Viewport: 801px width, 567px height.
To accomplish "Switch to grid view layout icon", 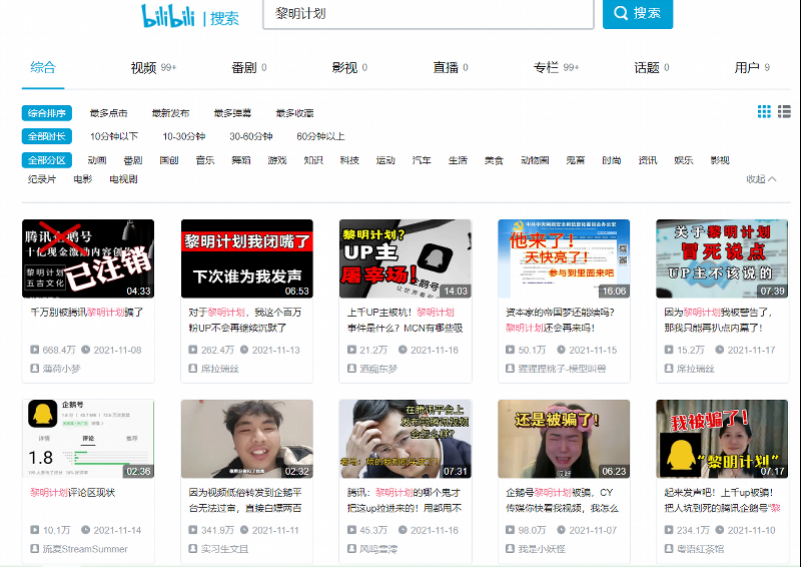I will [764, 111].
